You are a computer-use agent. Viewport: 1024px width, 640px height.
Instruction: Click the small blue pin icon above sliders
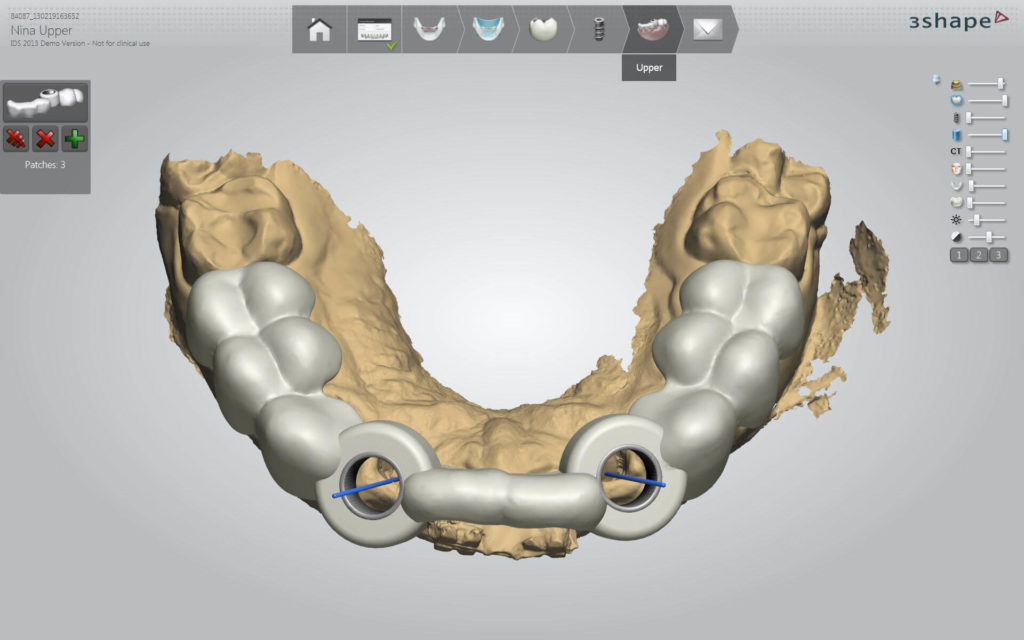click(936, 80)
